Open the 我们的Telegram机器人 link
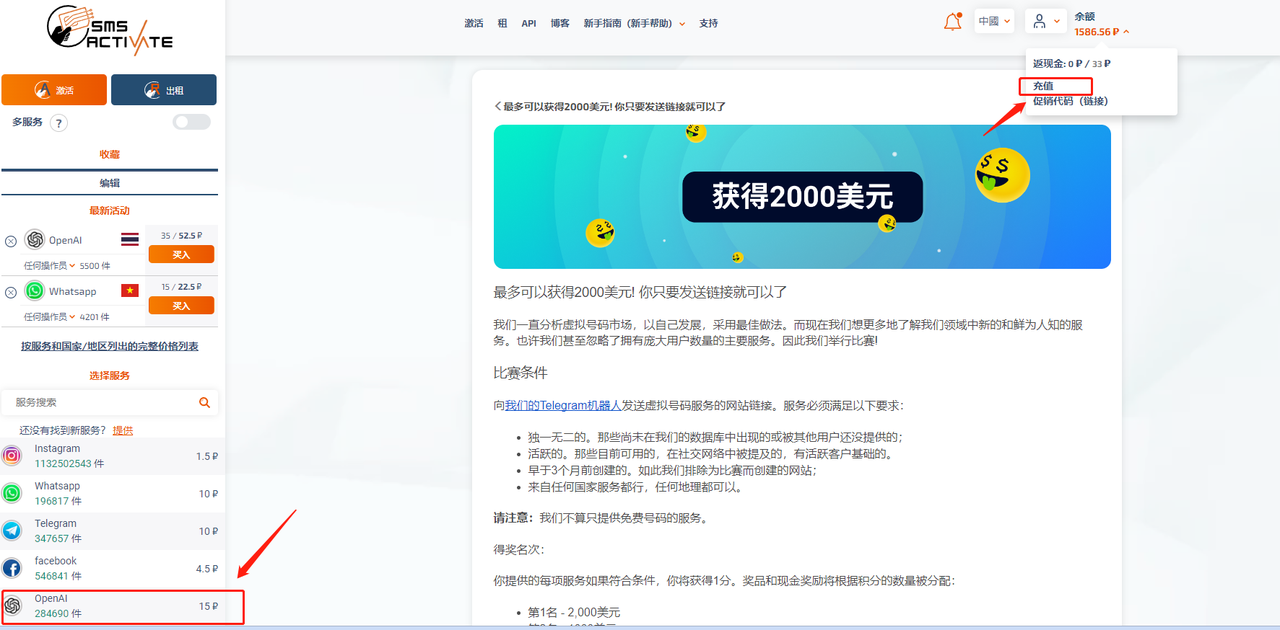This screenshot has height=630, width=1280. pos(563,406)
